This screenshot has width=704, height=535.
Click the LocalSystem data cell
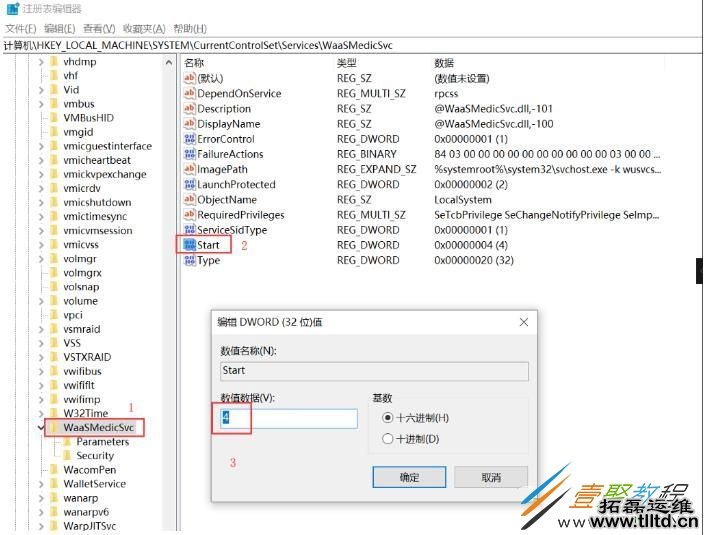click(x=462, y=200)
